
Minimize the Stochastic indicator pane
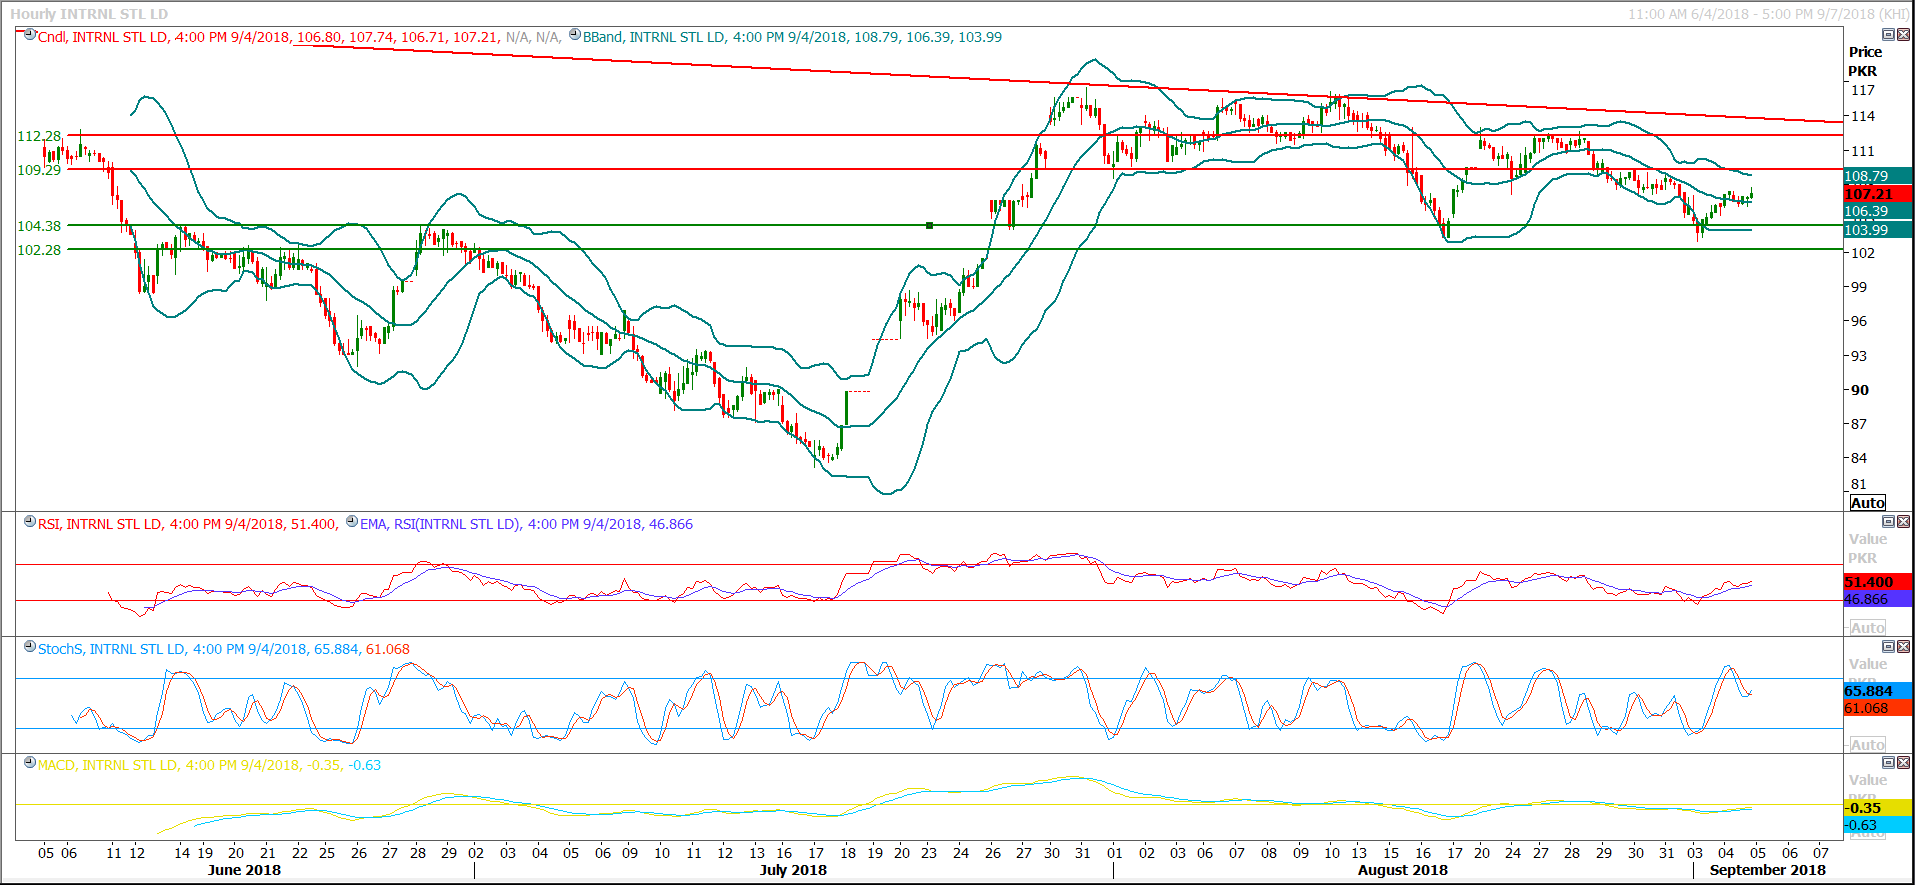point(1889,647)
